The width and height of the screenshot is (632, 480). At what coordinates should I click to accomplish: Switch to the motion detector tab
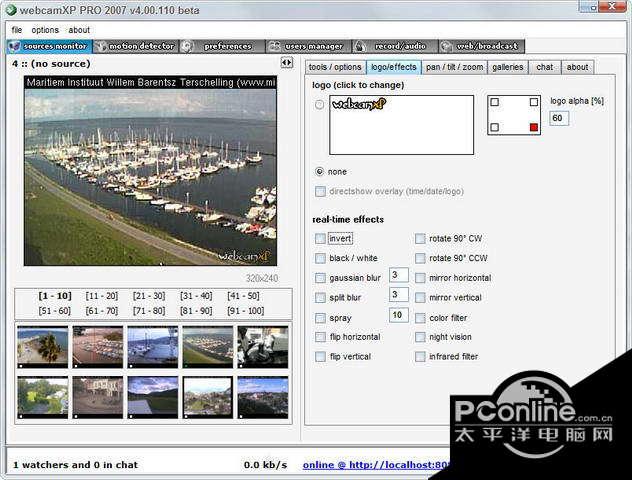[136, 46]
